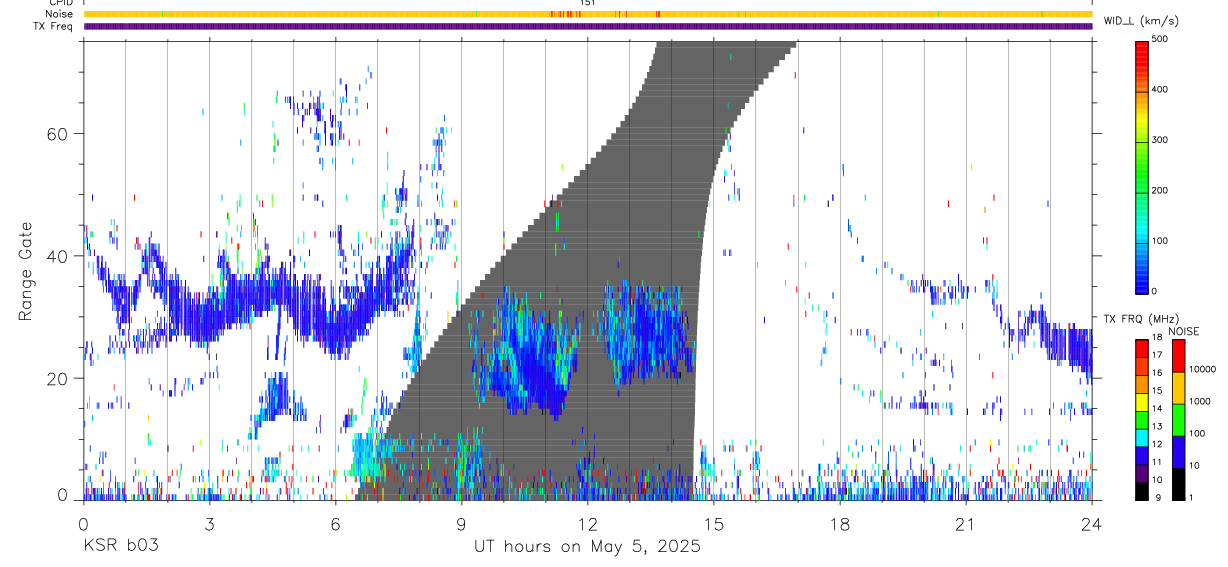This screenshot has width=1228, height=567.
Task: Select the 400 tick on WID colorbar
Action: 1160,89
